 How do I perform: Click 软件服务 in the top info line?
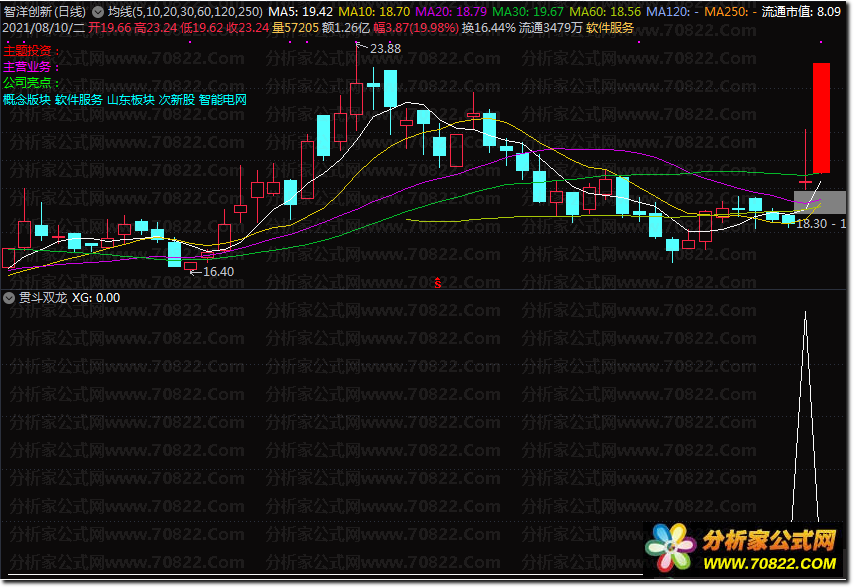(610, 28)
